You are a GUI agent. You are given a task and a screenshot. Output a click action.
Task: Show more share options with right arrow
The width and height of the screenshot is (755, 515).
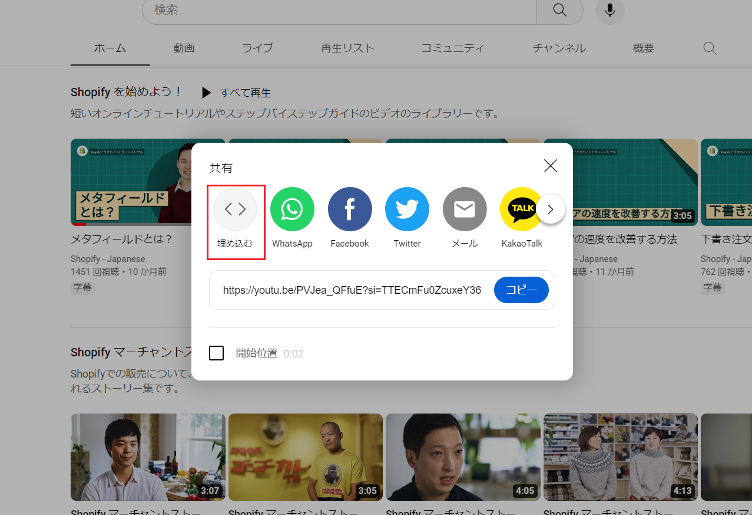(x=550, y=209)
